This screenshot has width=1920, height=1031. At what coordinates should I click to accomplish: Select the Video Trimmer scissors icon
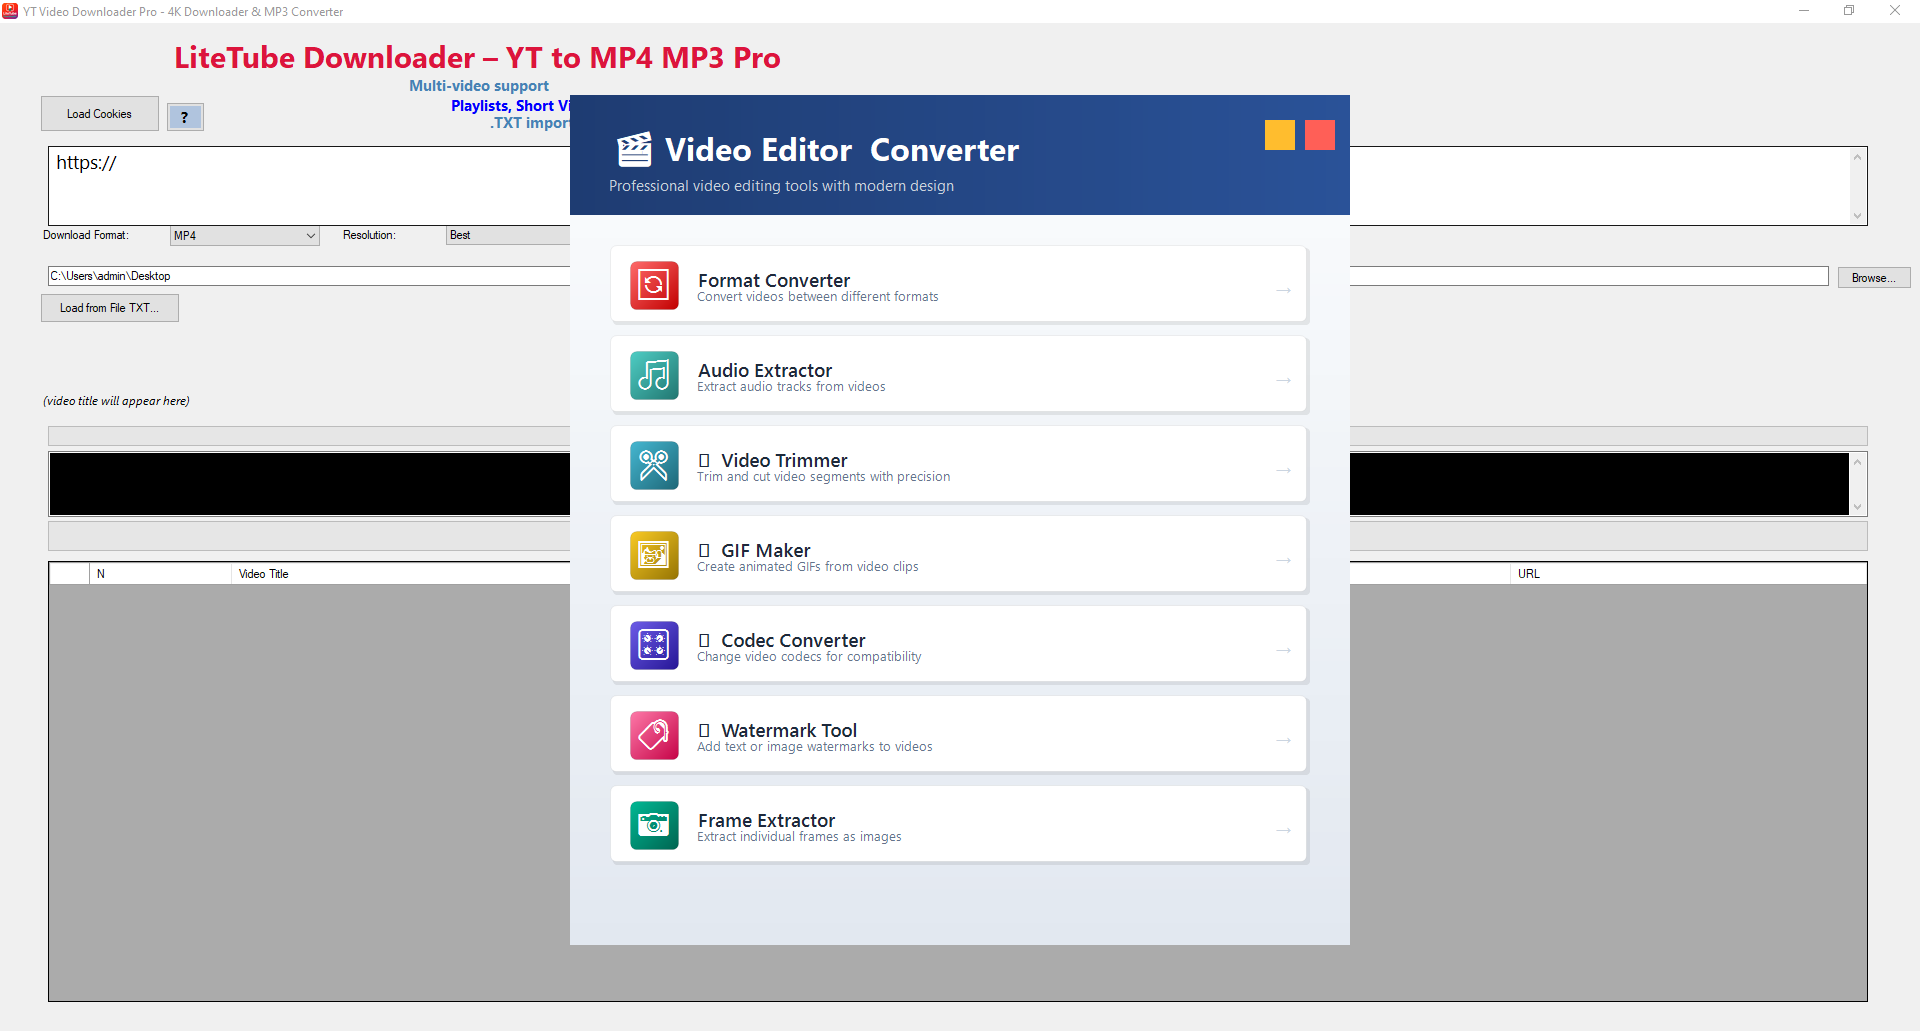(653, 465)
